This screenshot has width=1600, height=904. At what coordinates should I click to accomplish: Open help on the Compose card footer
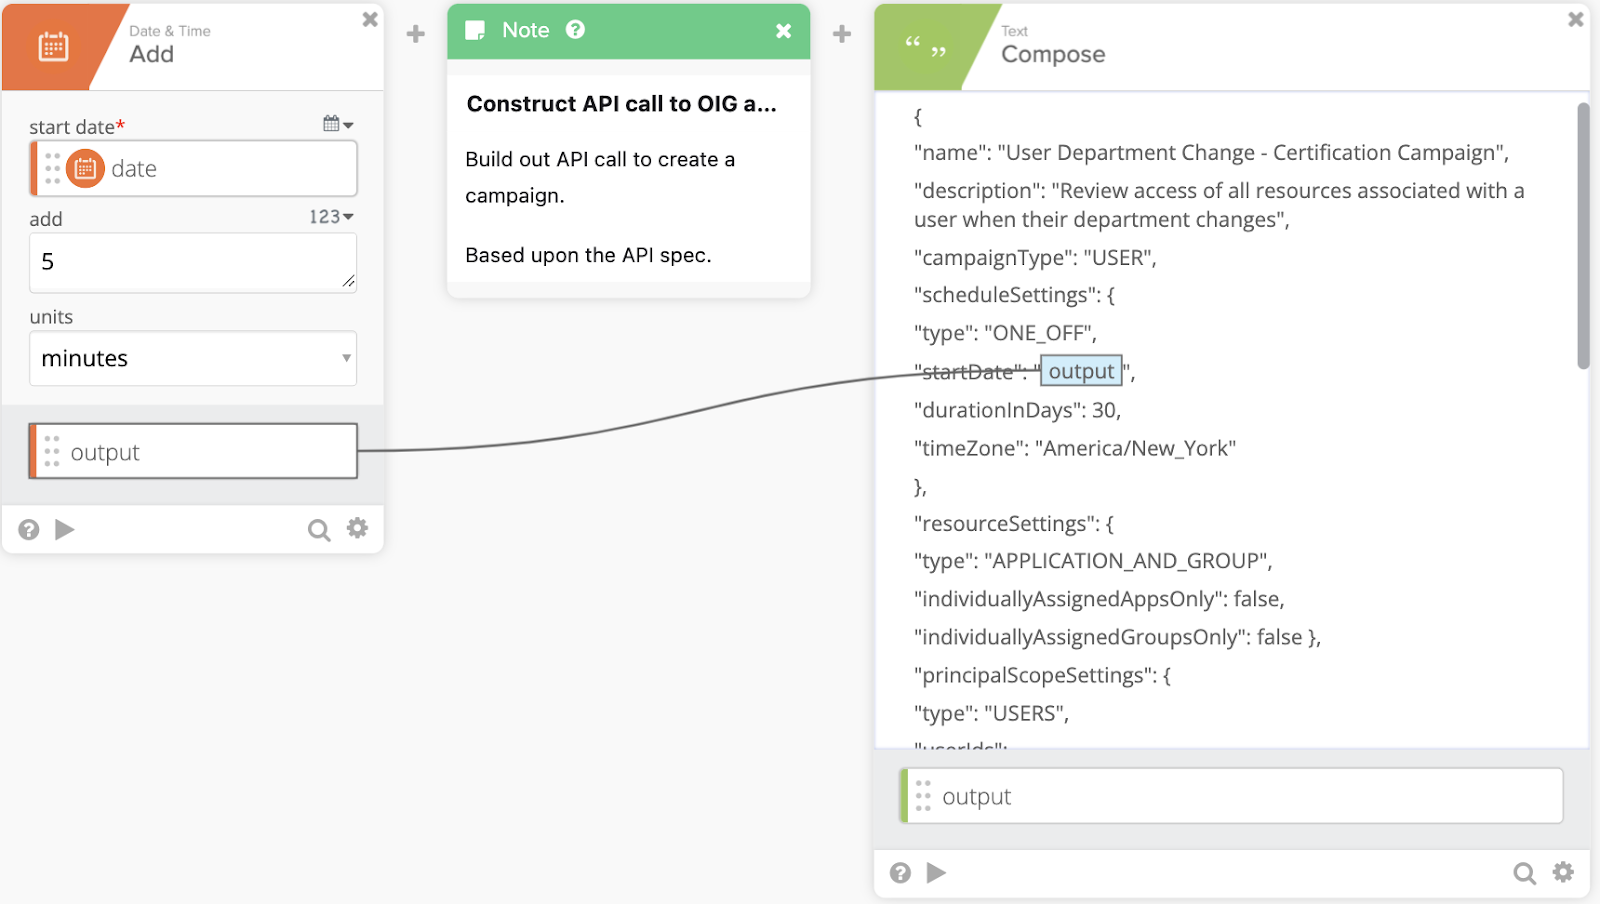pos(900,873)
